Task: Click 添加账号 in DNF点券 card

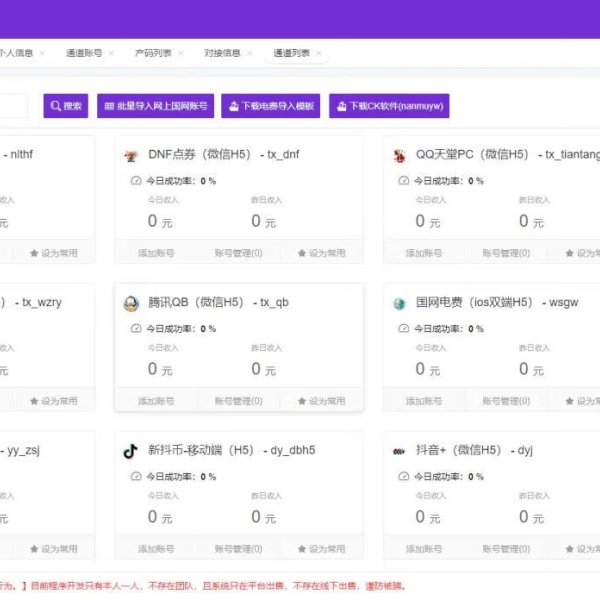Action: pyautogui.click(x=156, y=253)
